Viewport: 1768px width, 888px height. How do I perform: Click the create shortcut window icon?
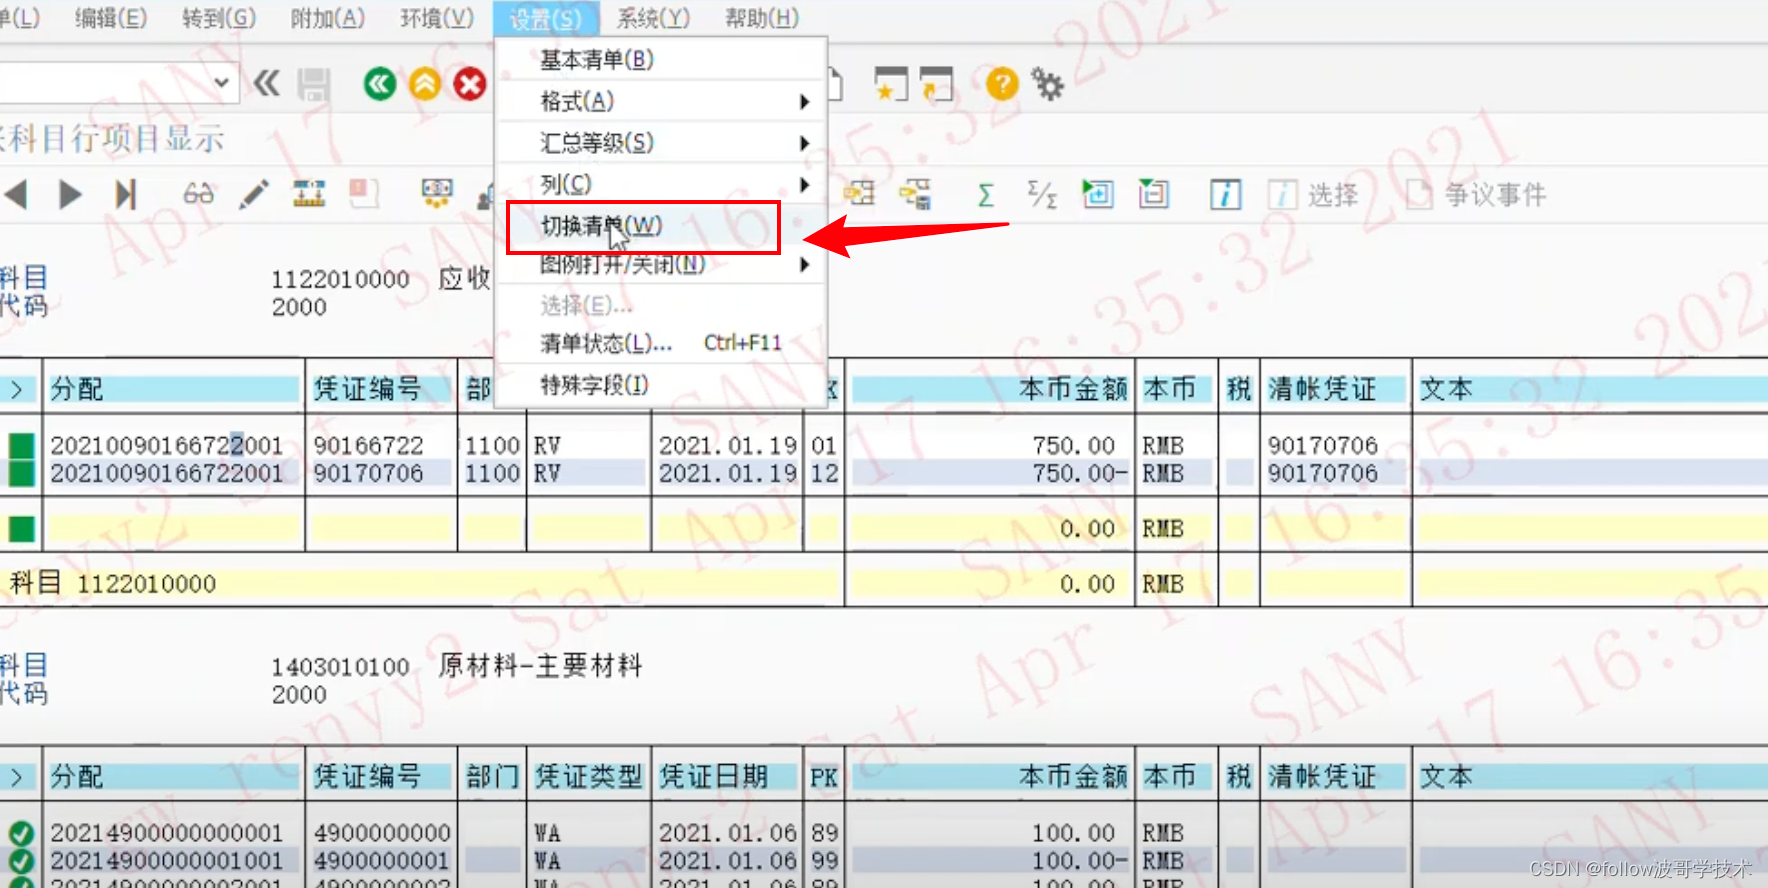point(936,85)
